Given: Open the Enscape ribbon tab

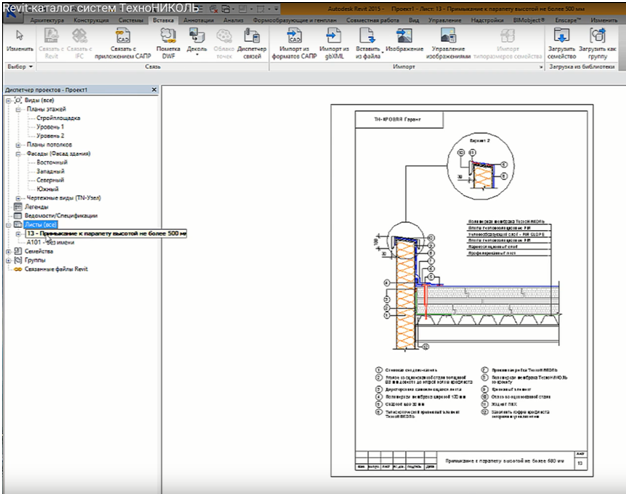Looking at the screenshot, I should coord(568,20).
